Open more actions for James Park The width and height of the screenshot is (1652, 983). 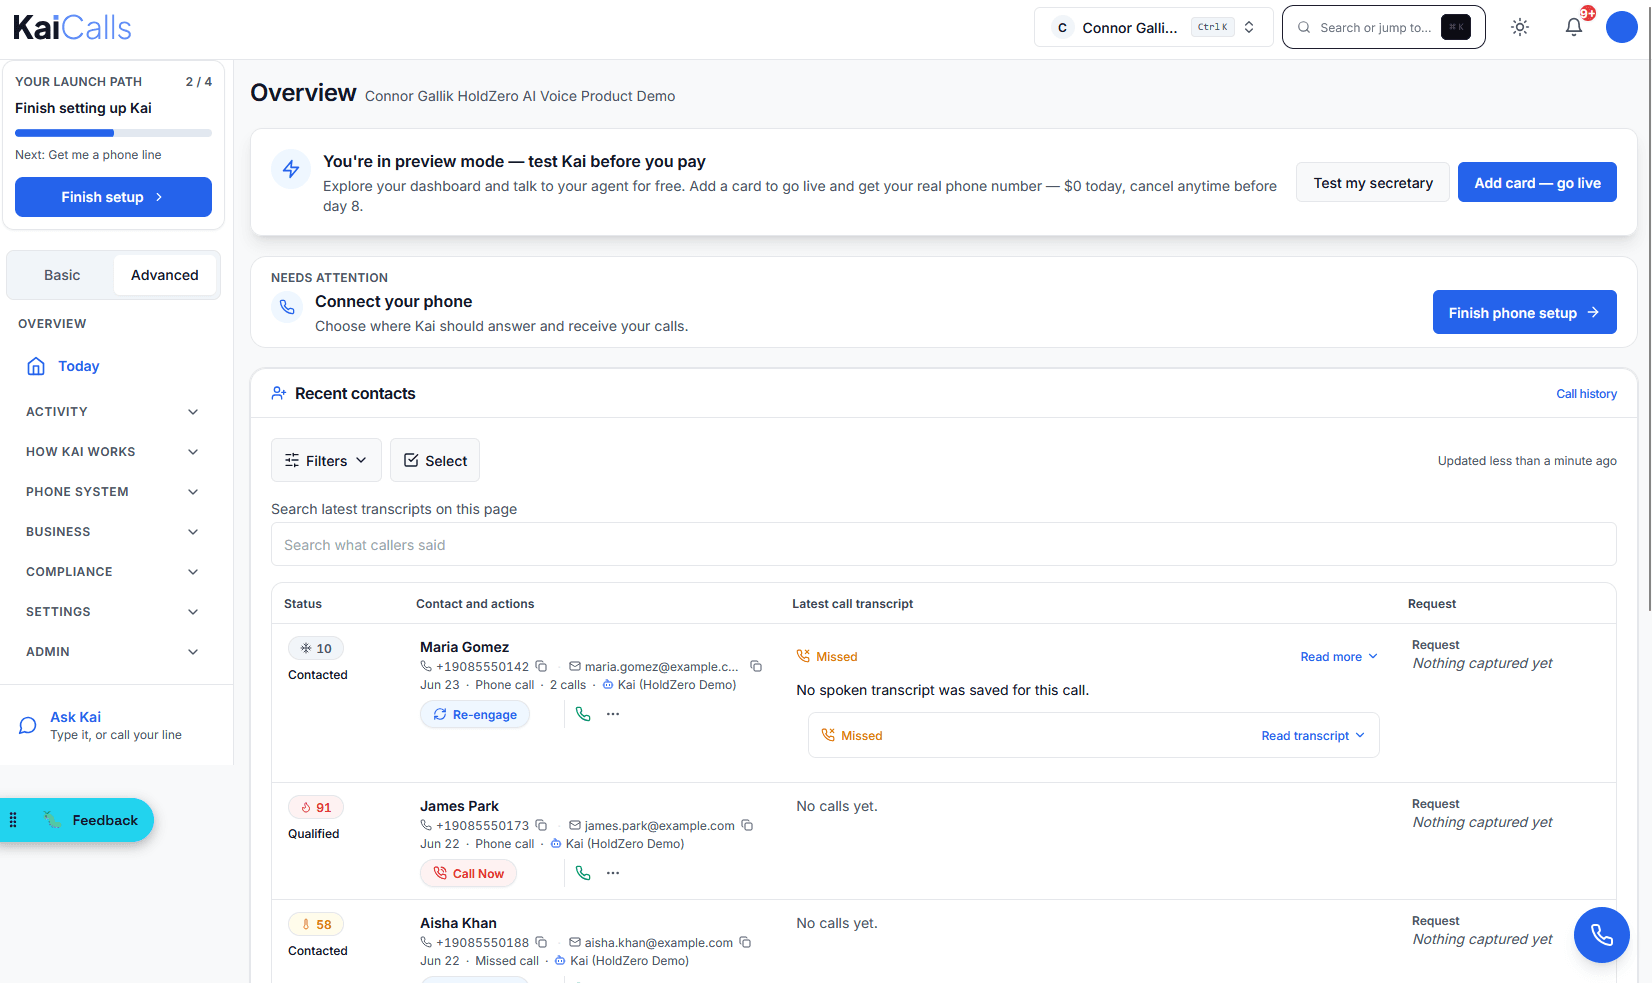pos(613,873)
